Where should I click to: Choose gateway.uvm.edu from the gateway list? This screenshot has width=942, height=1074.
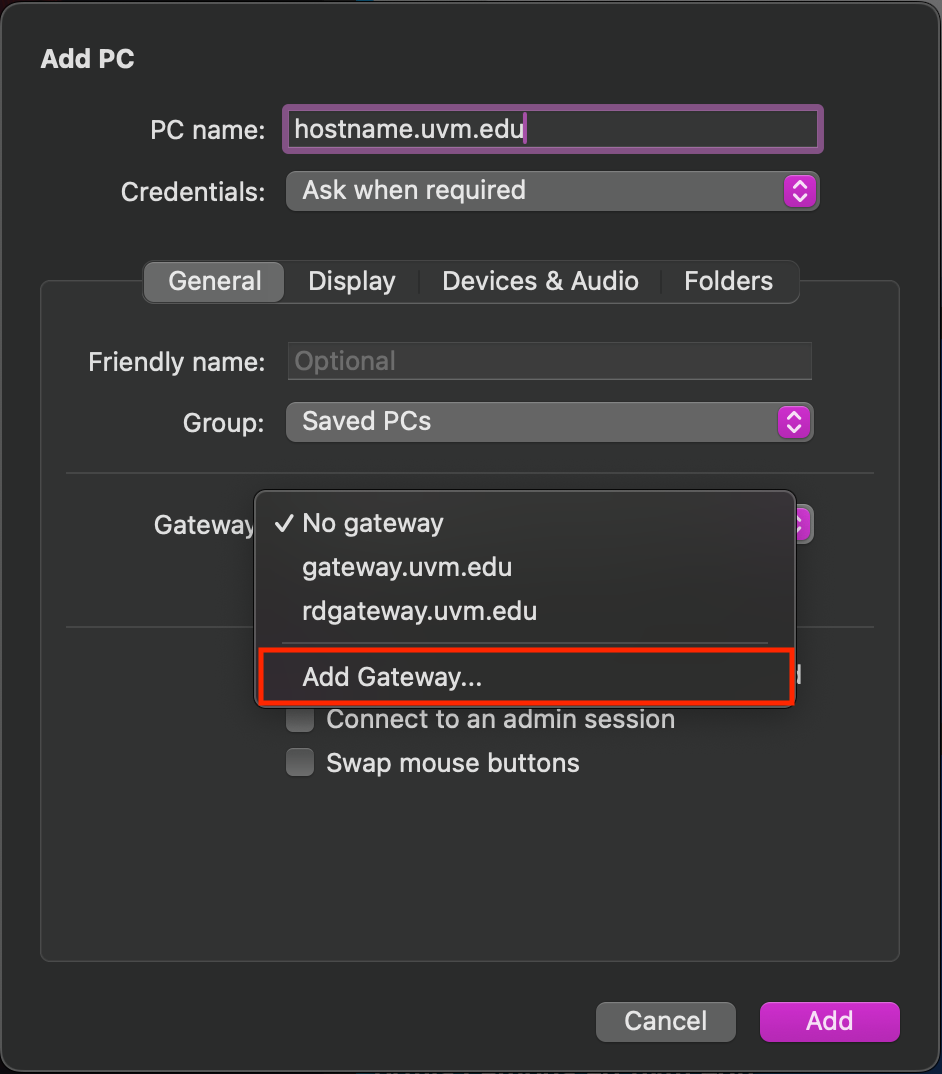407,567
